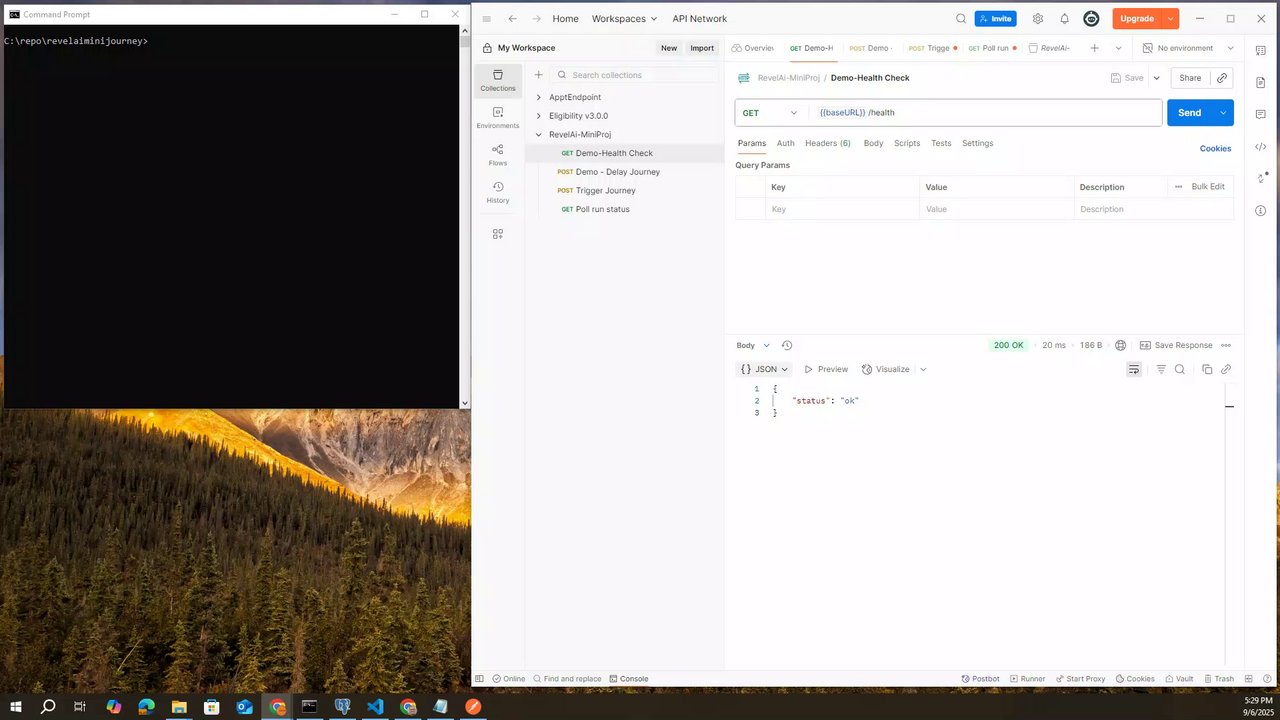Viewport: 1280px width, 720px height.
Task: Toggle the response line wrap icon
Action: tap(1134, 369)
